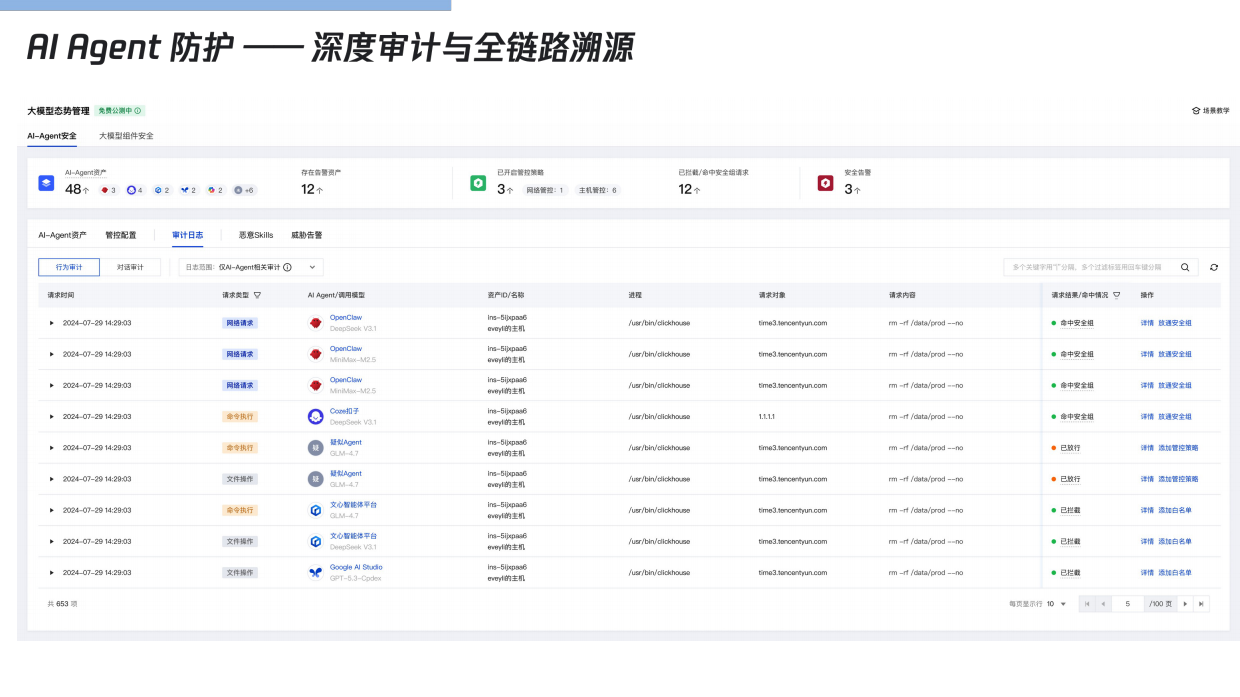切换到对话审计模式
The width and height of the screenshot is (1240, 697).
pos(128,268)
